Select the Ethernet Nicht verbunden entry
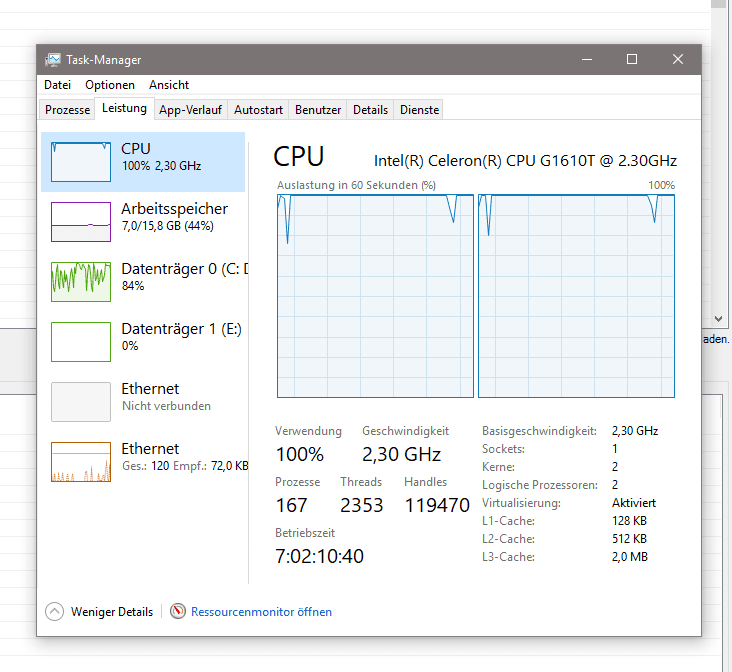This screenshot has height=672, width=732. coord(143,402)
